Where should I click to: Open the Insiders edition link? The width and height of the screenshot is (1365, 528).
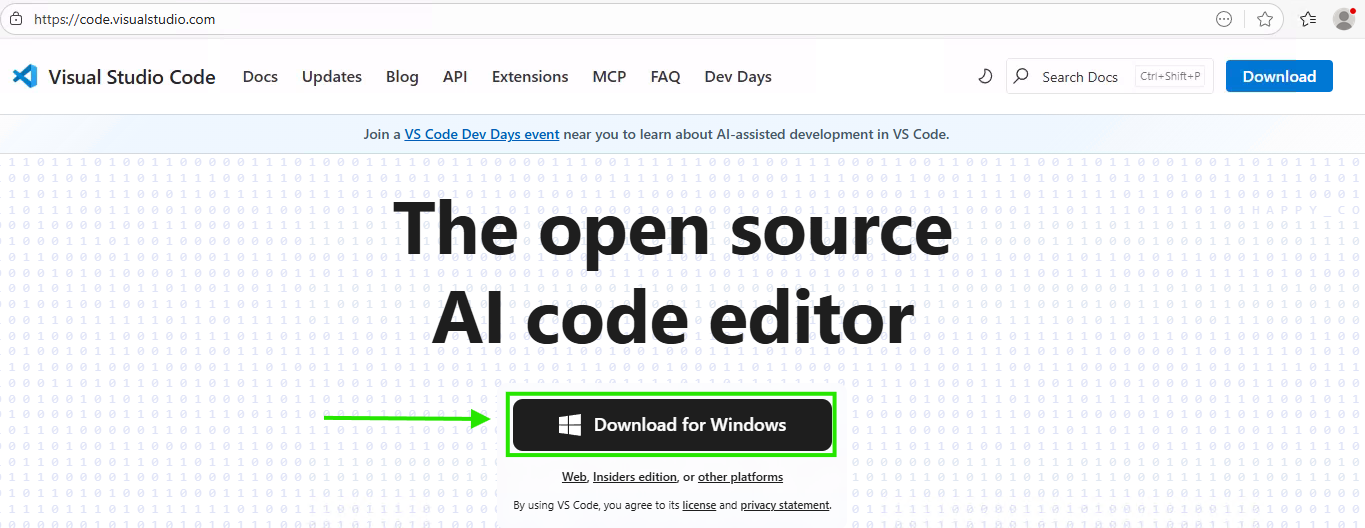pyautogui.click(x=635, y=477)
